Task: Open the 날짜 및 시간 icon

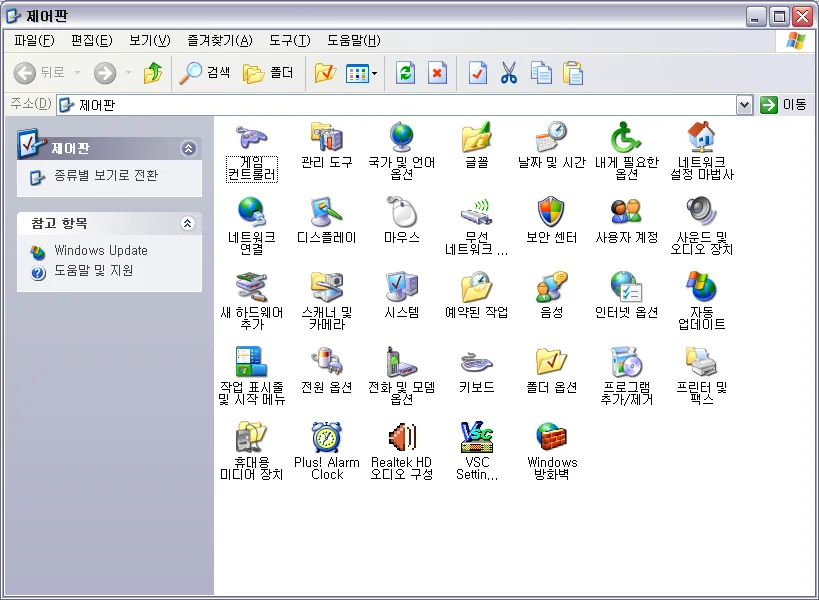Action: (552, 138)
